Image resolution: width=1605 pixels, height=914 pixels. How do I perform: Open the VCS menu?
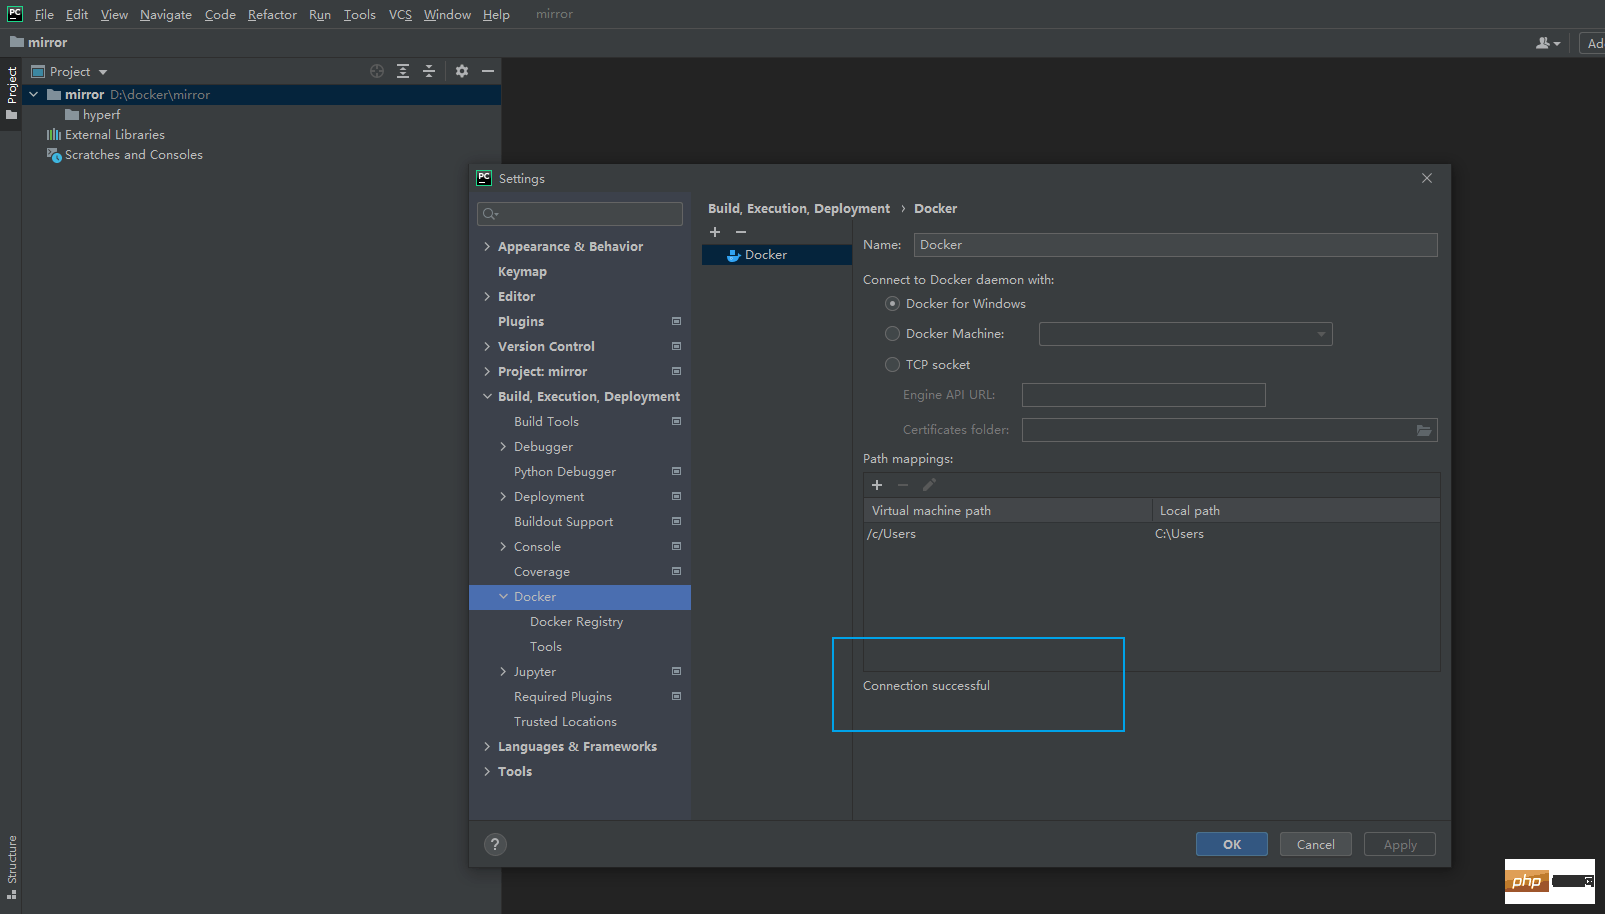click(x=400, y=14)
